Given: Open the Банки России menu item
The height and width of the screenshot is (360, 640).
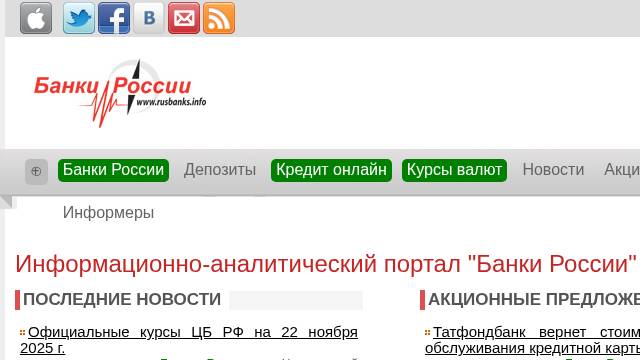Looking at the screenshot, I should (113, 170).
